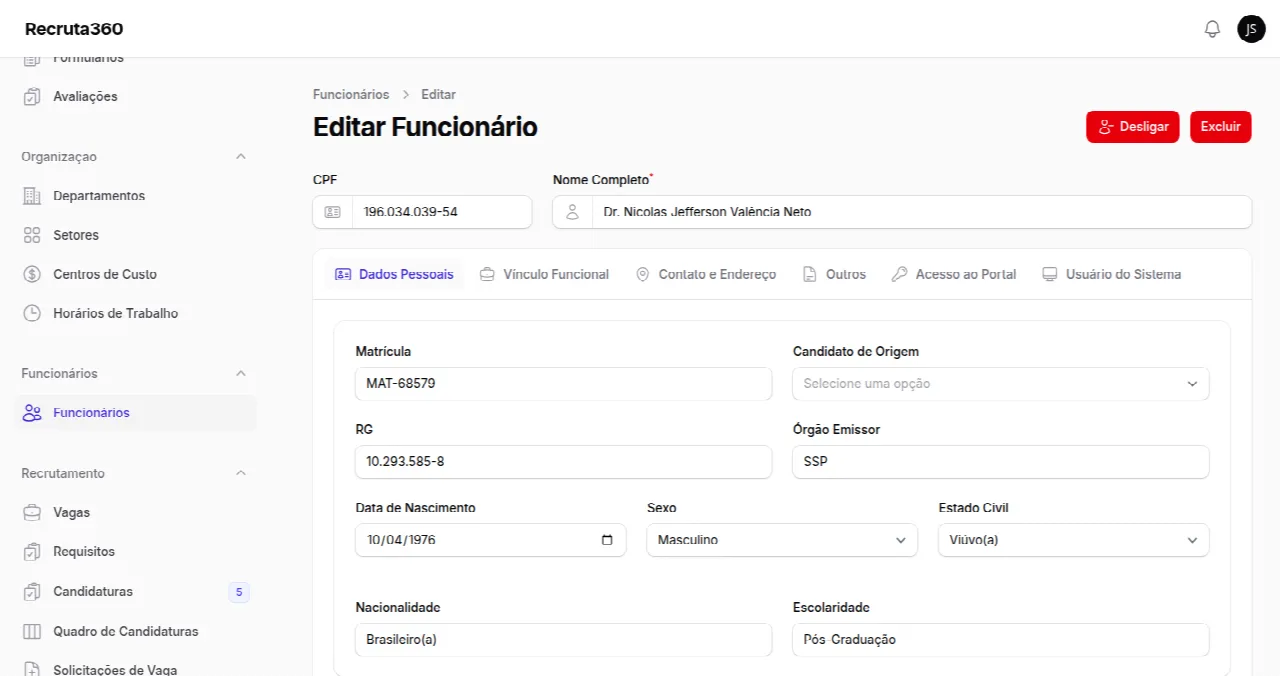This screenshot has width=1280, height=676.
Task: Switch to Dados Pessoais tab
Action: (394, 274)
